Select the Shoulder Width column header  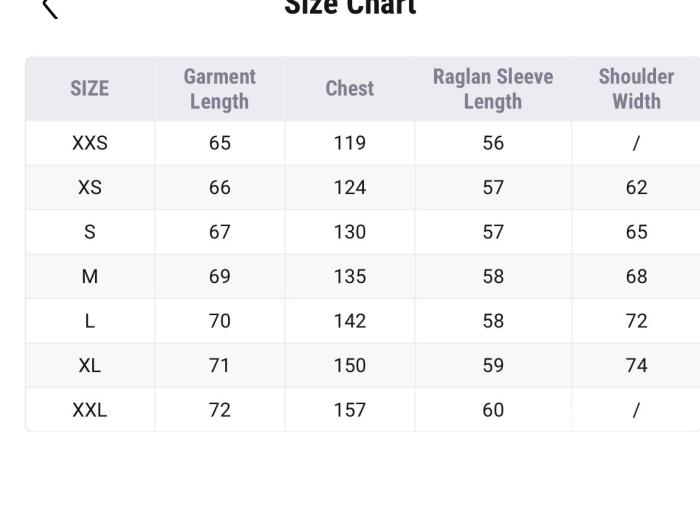click(636, 89)
